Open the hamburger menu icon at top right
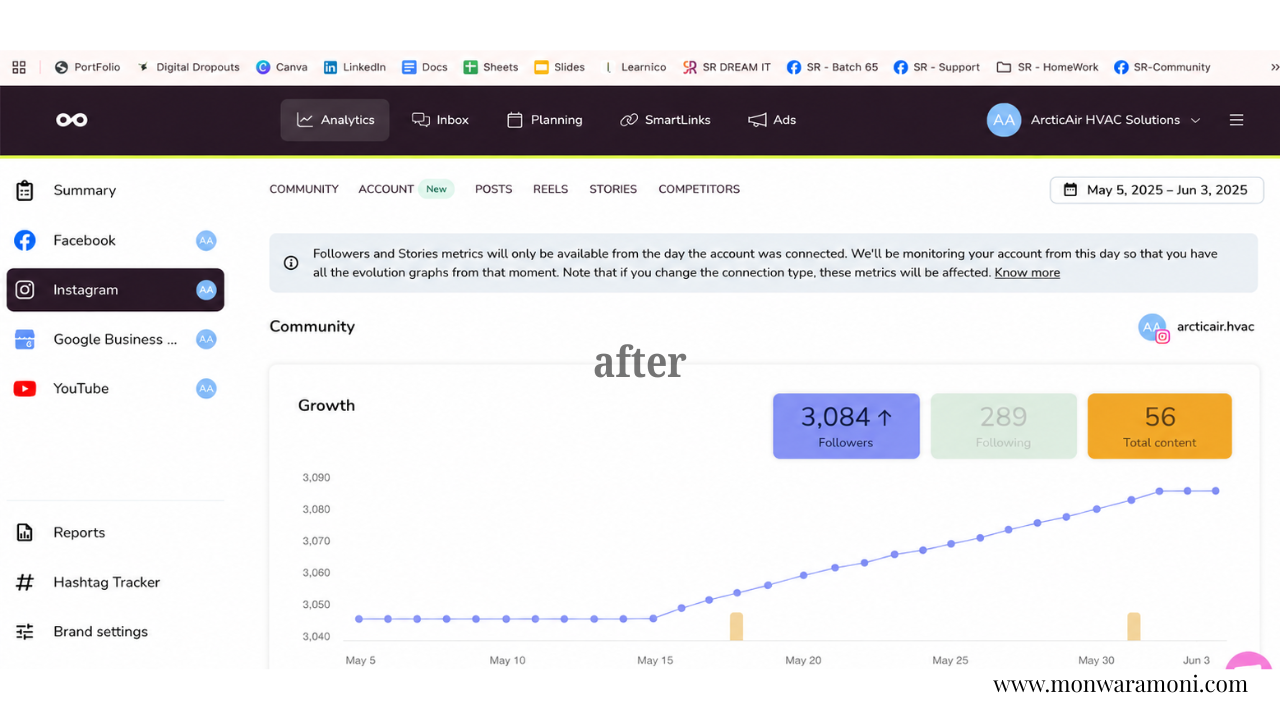The width and height of the screenshot is (1280, 720). (x=1237, y=120)
